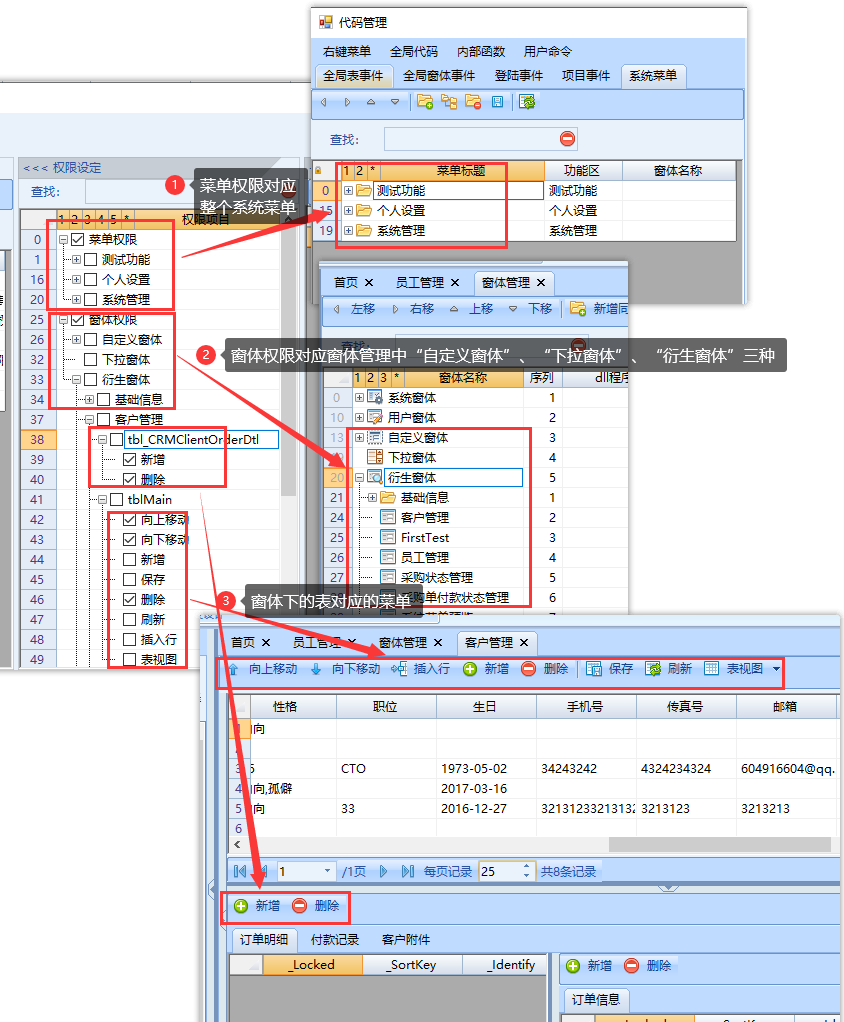Expand the 系统管理 node in 权限项目 tree

(76, 299)
